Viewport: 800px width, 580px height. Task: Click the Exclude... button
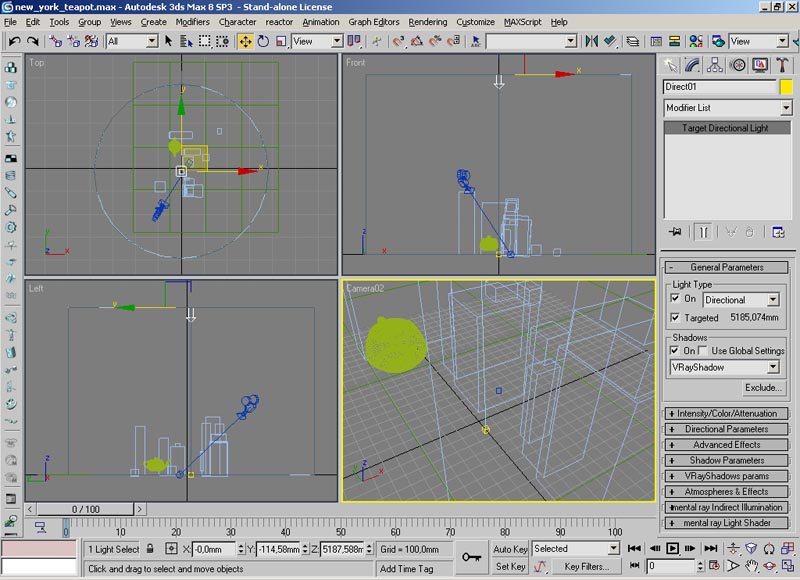[x=762, y=388]
